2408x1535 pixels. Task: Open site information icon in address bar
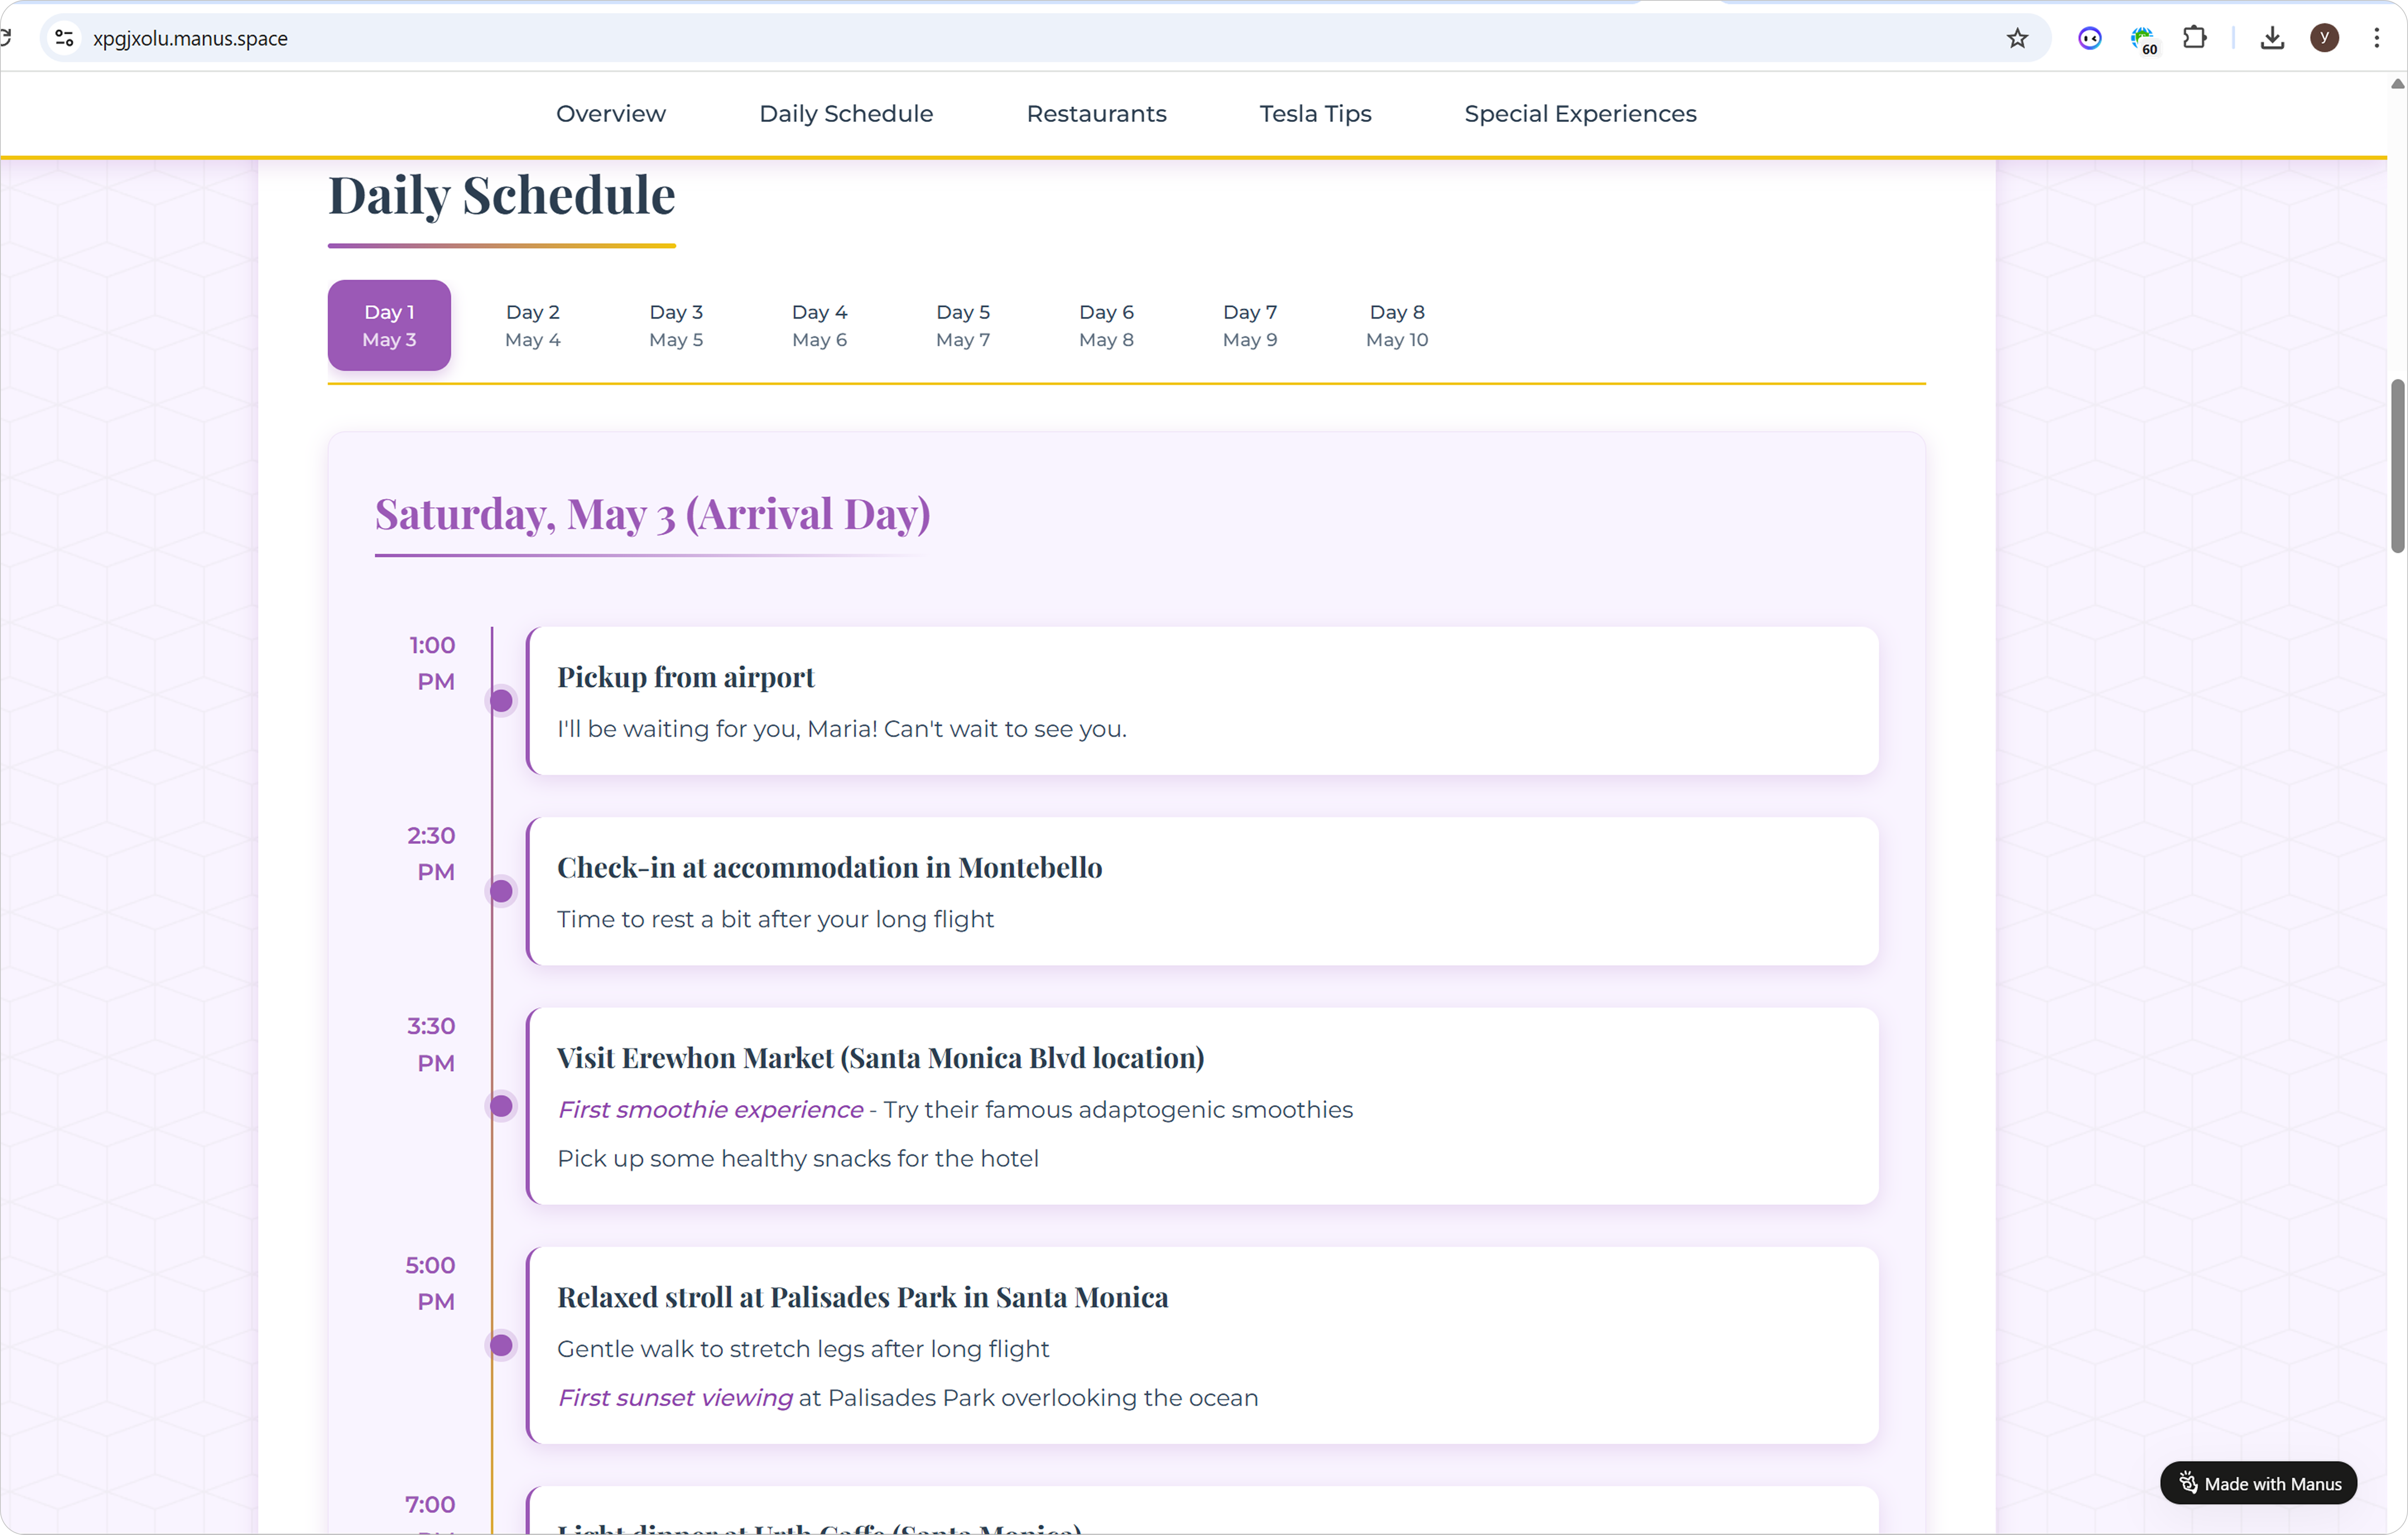click(64, 38)
